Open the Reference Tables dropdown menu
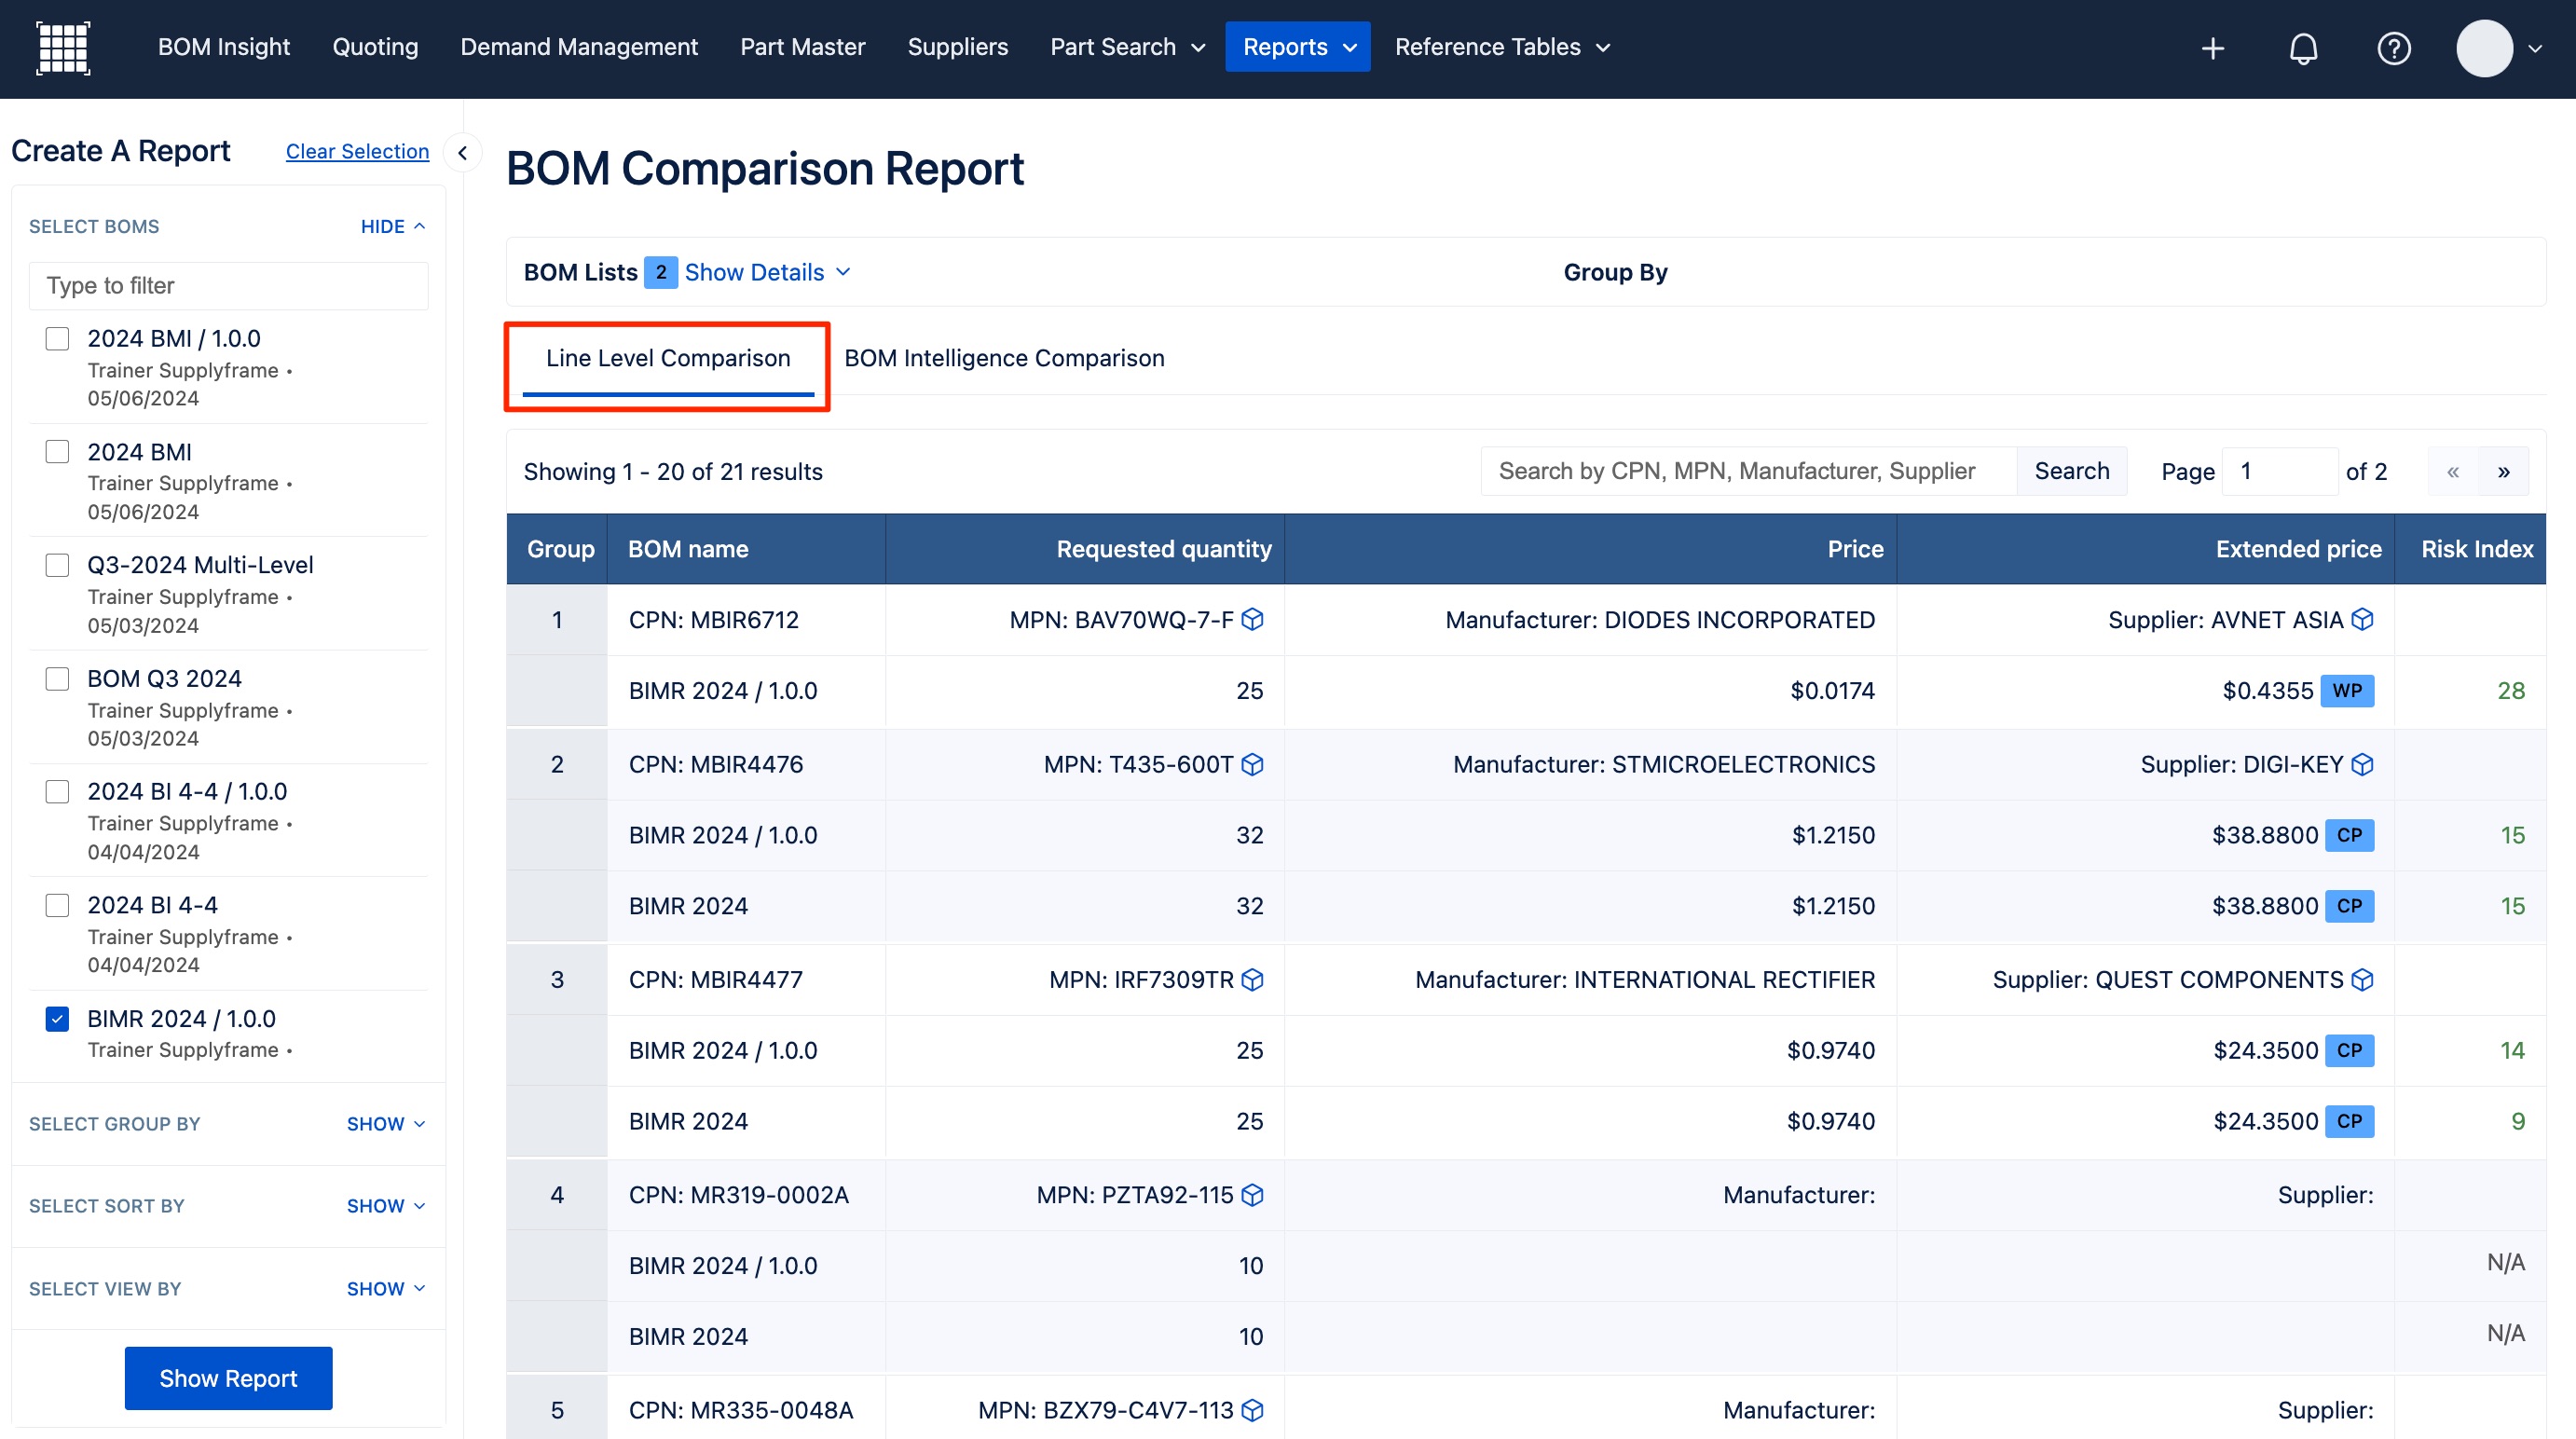Screen dimensions: 2576x1439 [1502, 47]
